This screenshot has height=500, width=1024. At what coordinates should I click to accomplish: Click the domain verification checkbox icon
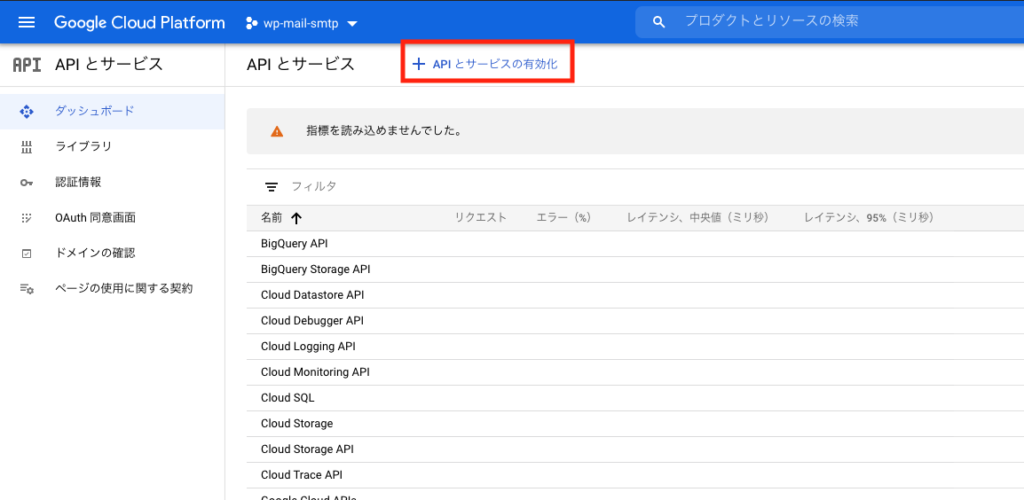(x=27, y=253)
